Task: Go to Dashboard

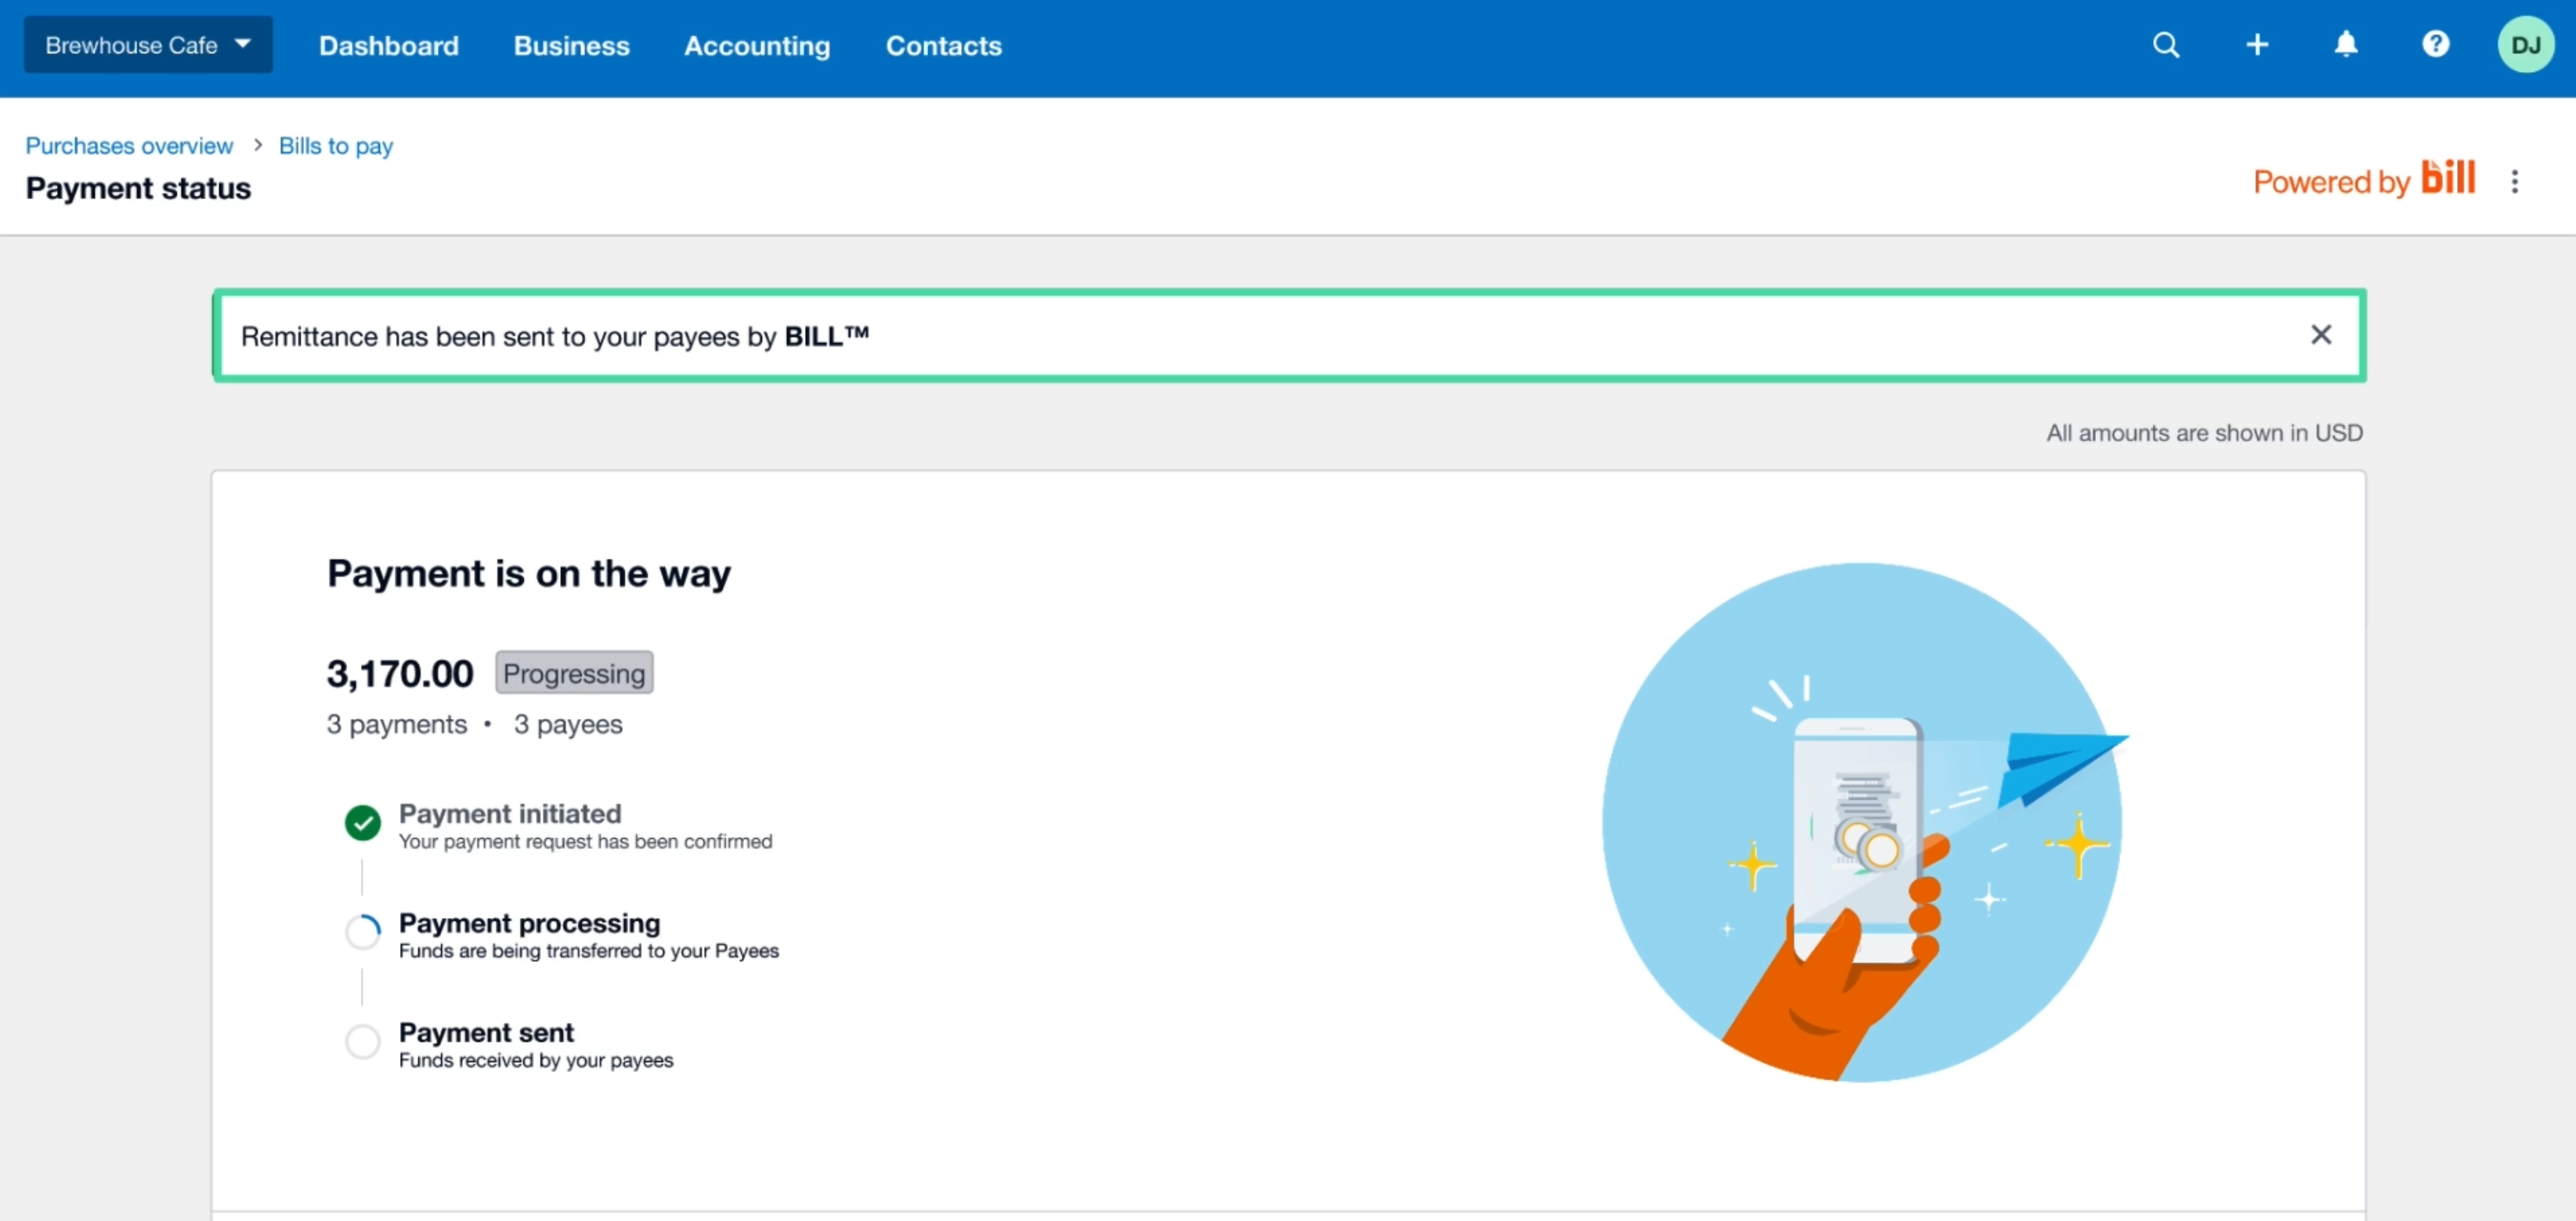Action: pyautogui.click(x=388, y=46)
